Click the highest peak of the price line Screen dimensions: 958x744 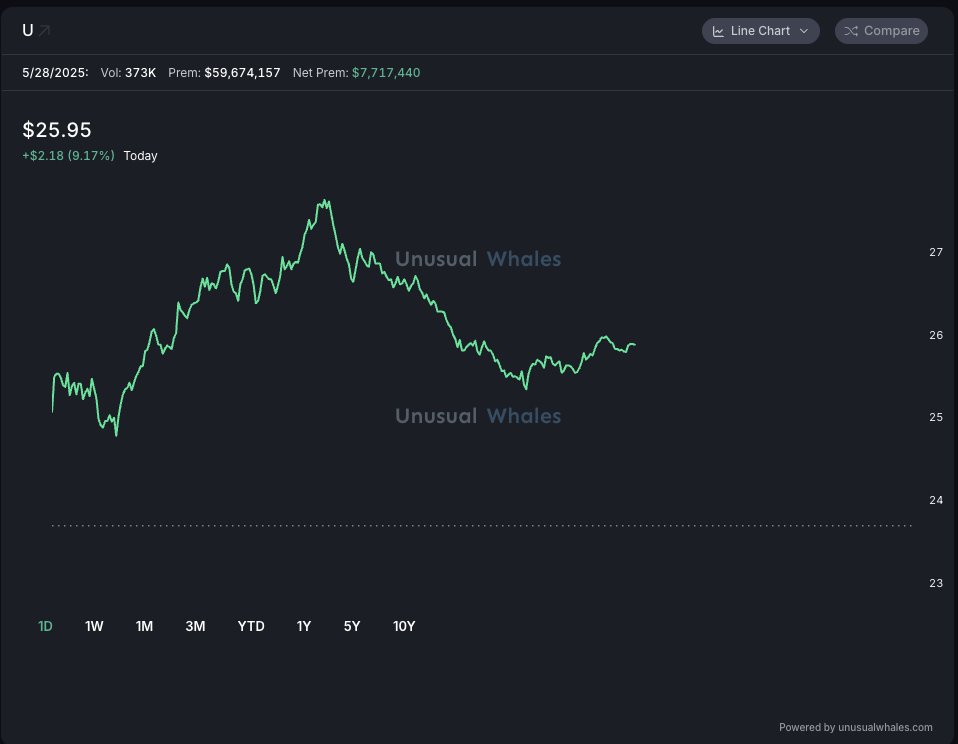coord(324,200)
